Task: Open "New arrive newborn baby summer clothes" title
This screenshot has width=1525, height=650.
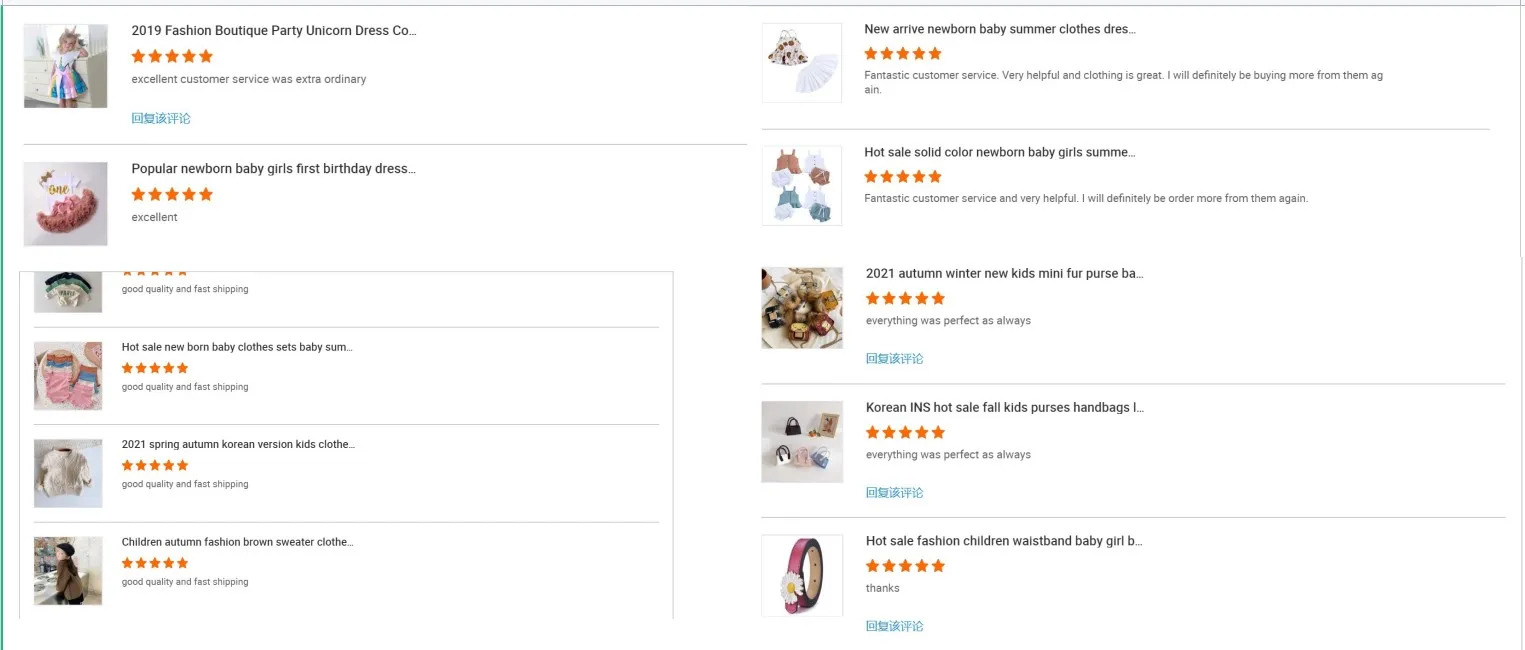Action: (x=999, y=29)
